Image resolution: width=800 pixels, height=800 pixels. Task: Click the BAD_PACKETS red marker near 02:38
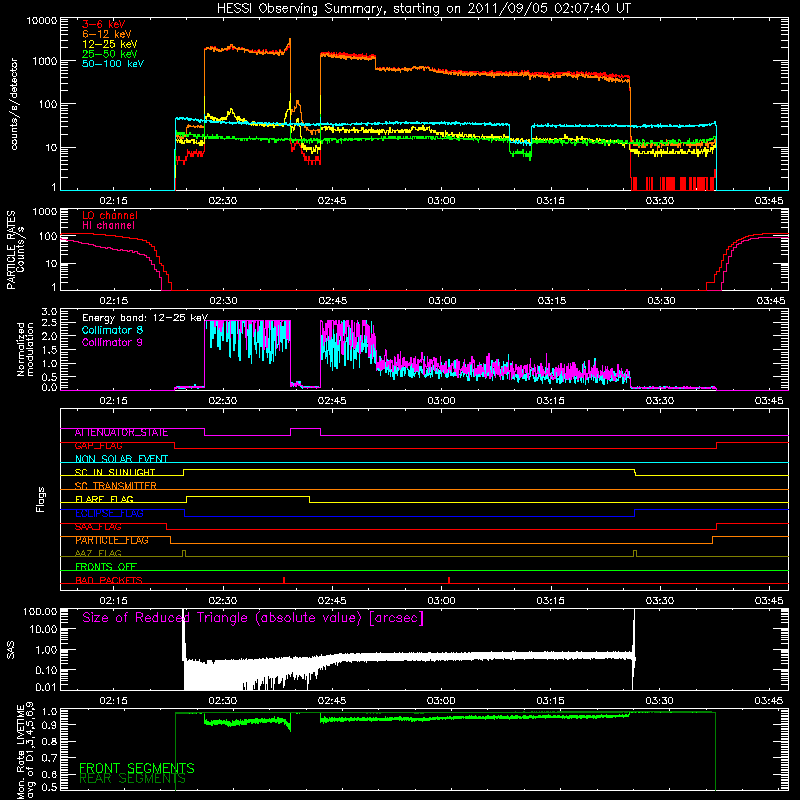tap(284, 580)
